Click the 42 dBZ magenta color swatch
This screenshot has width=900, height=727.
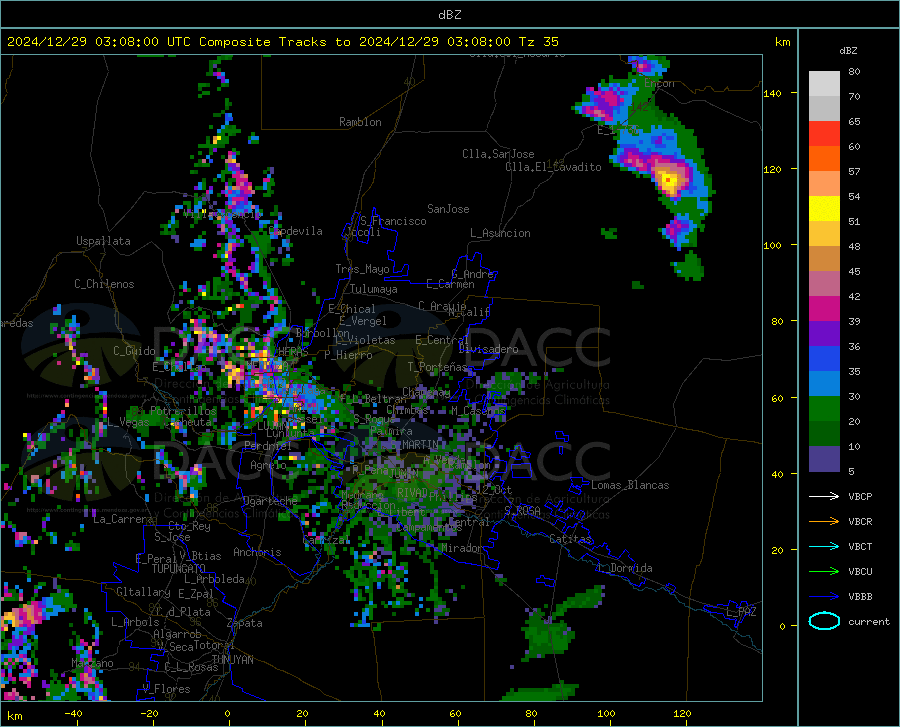(824, 309)
